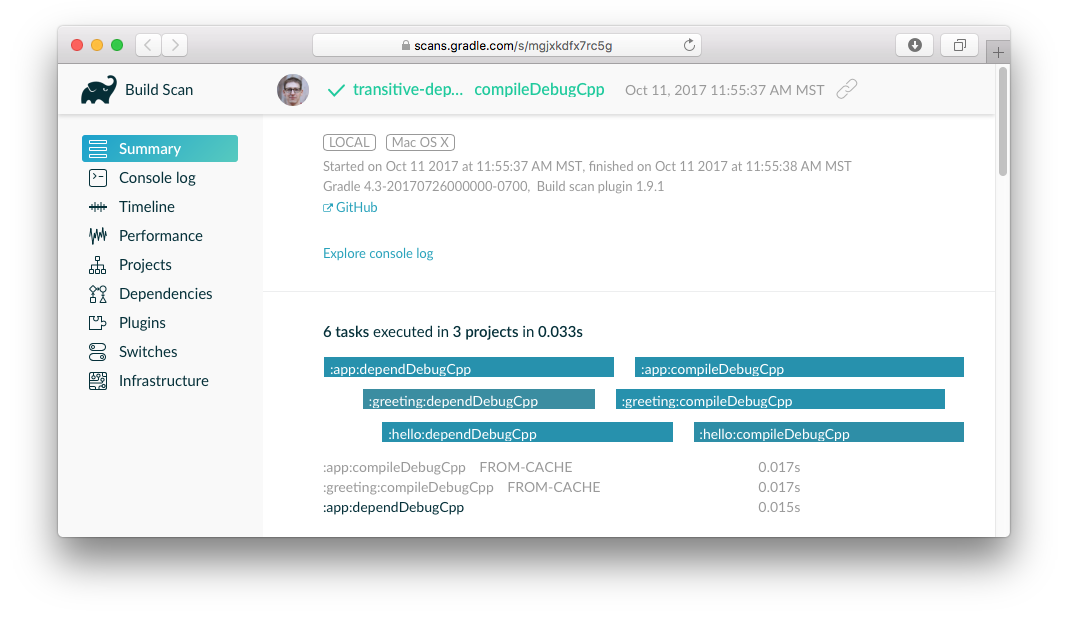Click the page vertical scrollbar

(1003, 122)
